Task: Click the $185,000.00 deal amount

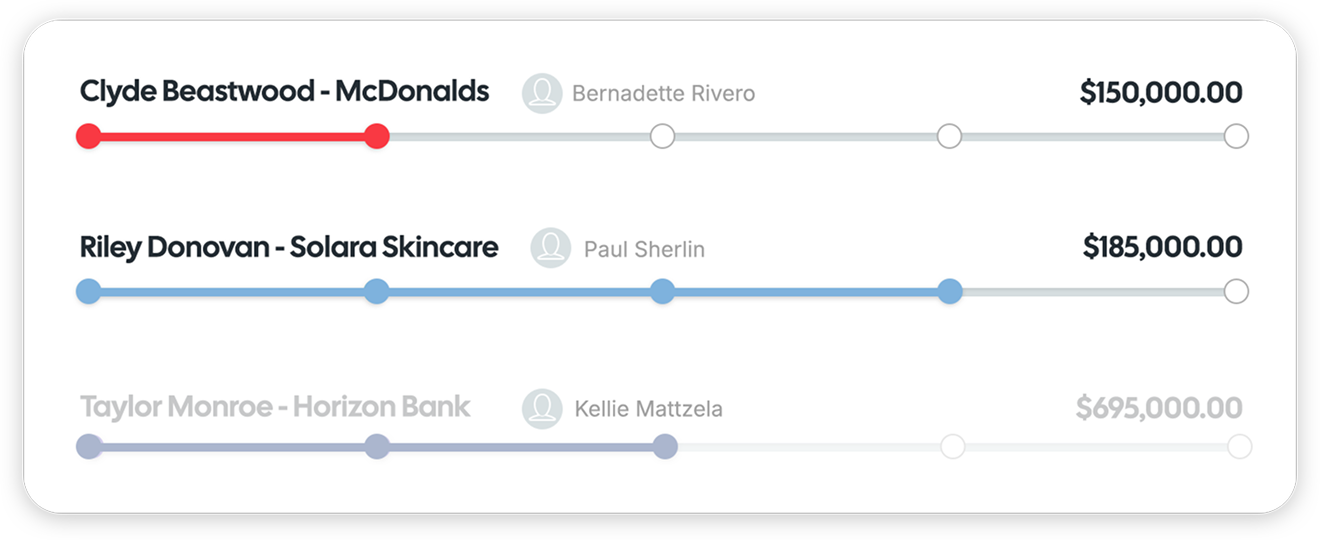Action: [x=1162, y=247]
